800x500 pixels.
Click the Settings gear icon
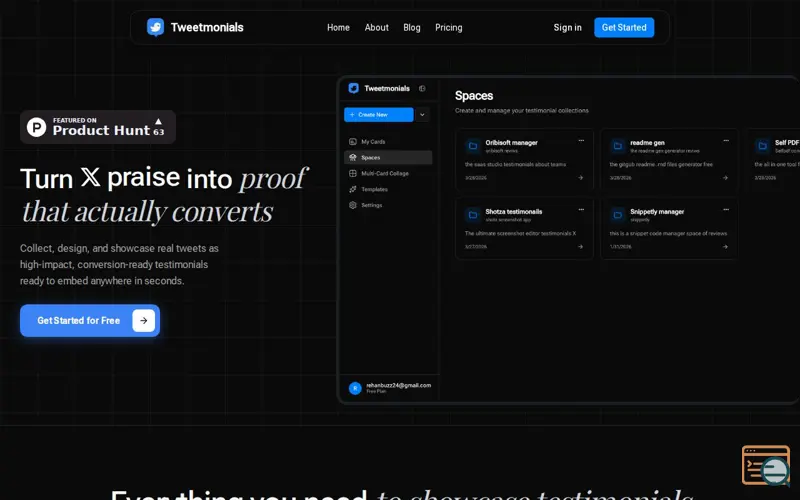pyautogui.click(x=353, y=205)
